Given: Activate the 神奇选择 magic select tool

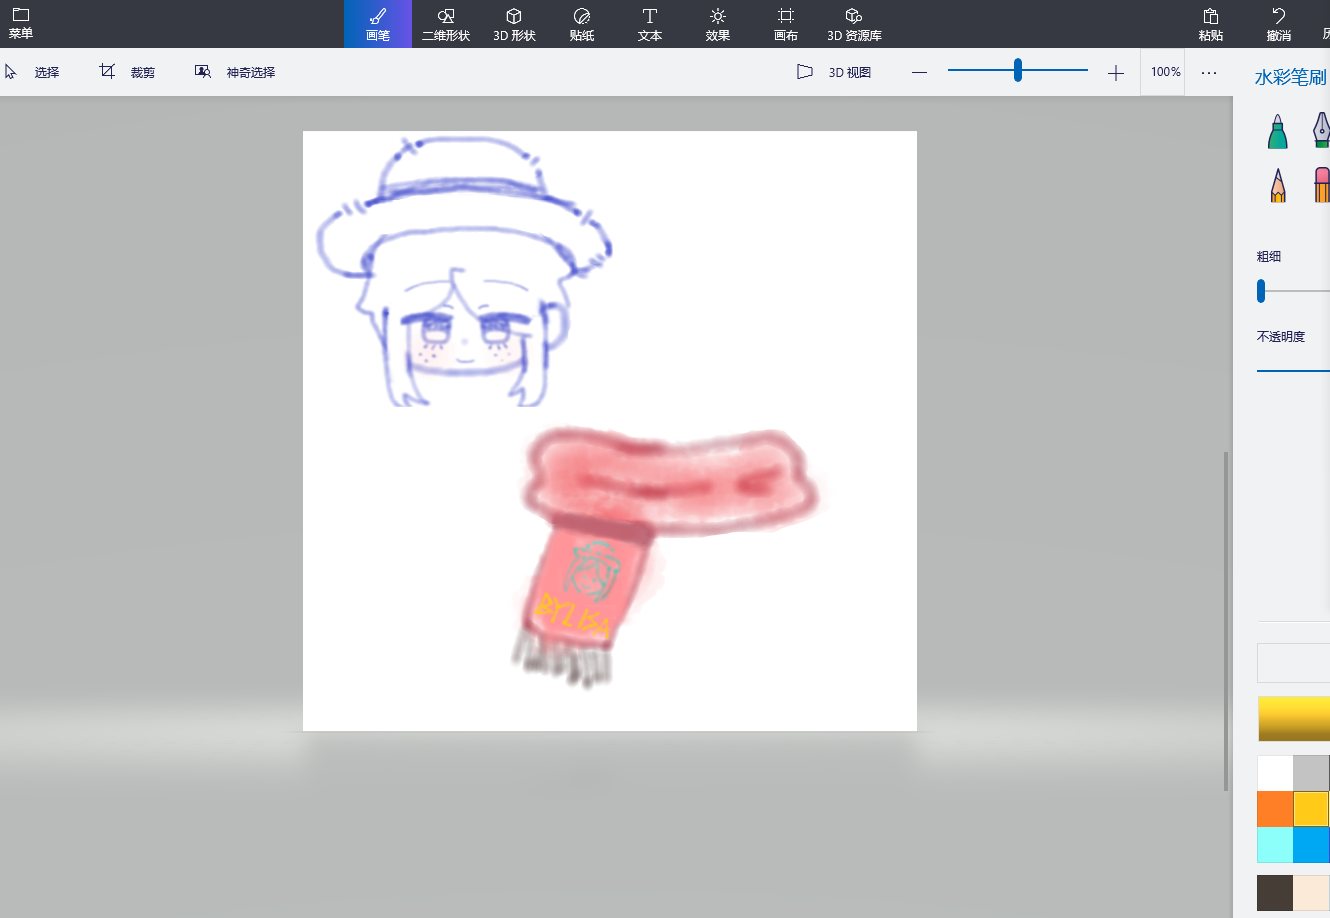Looking at the screenshot, I should coord(235,72).
